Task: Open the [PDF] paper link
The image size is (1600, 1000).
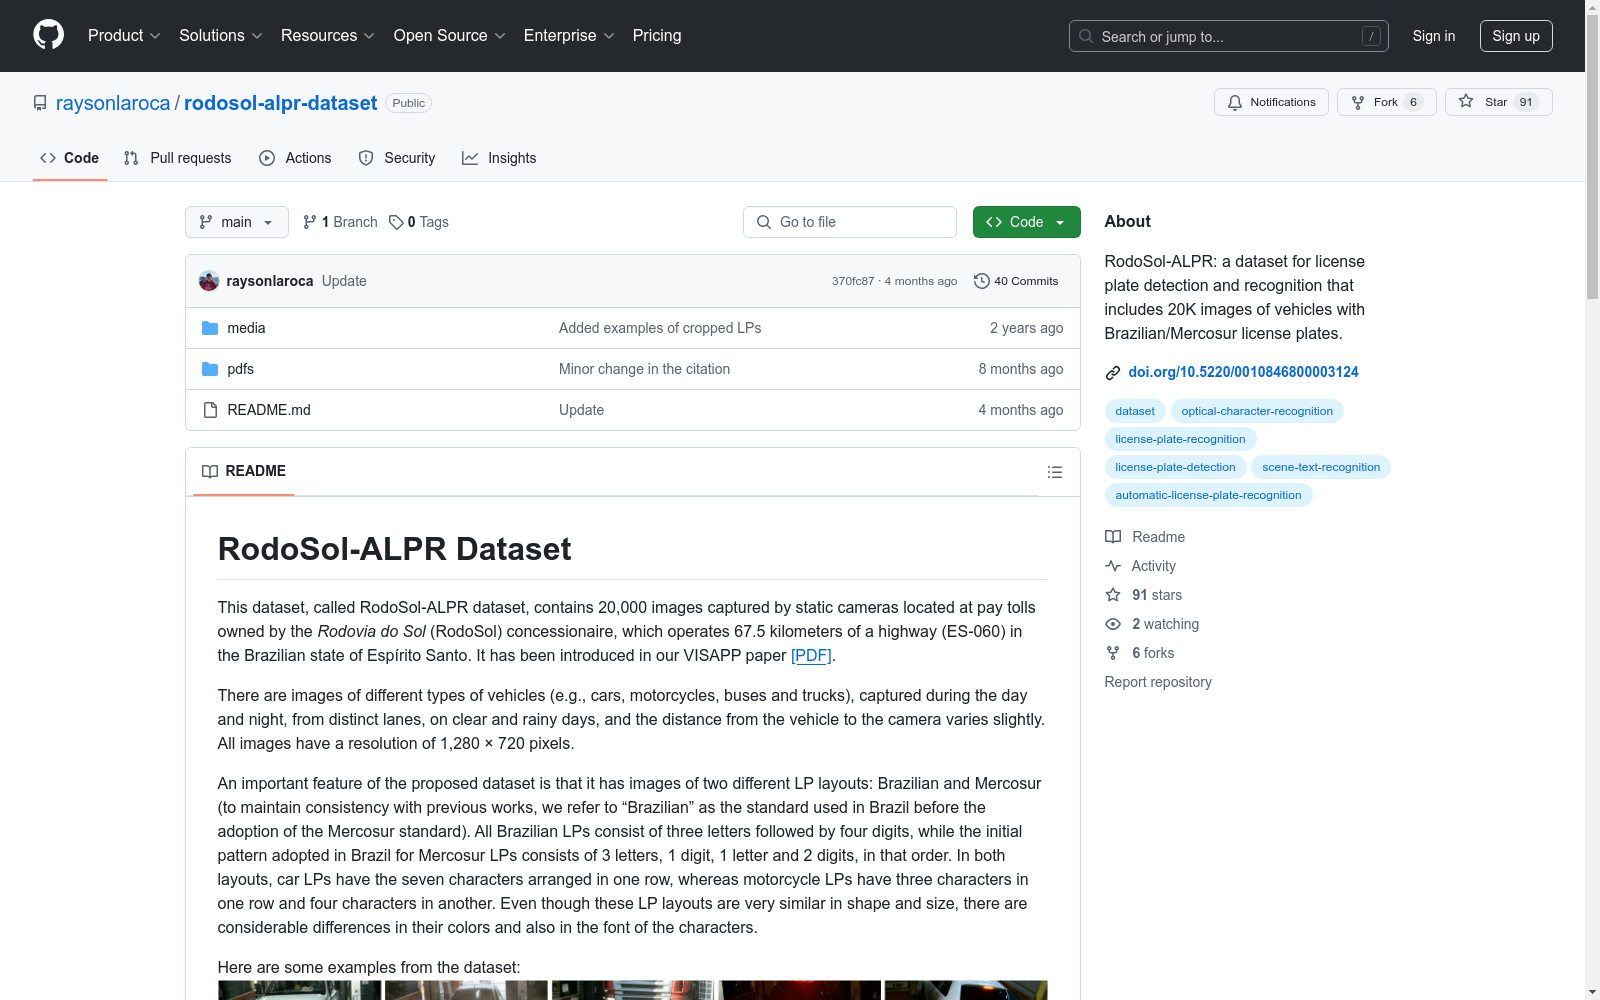Action: point(811,656)
